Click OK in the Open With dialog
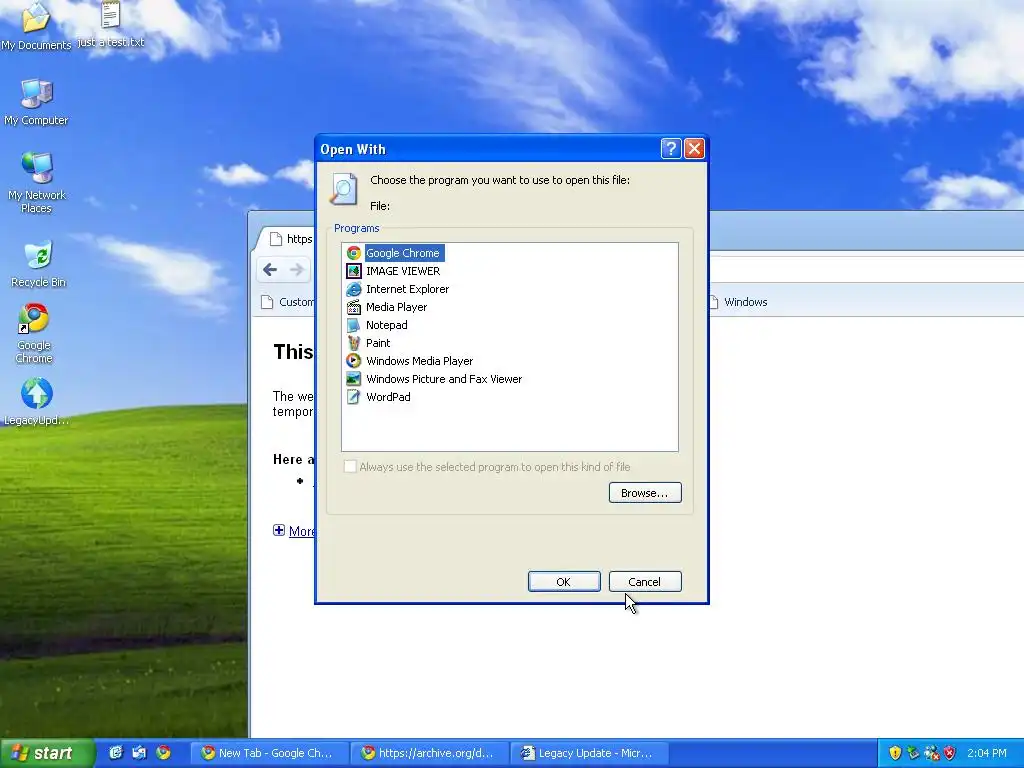The height and width of the screenshot is (768, 1024). point(564,581)
